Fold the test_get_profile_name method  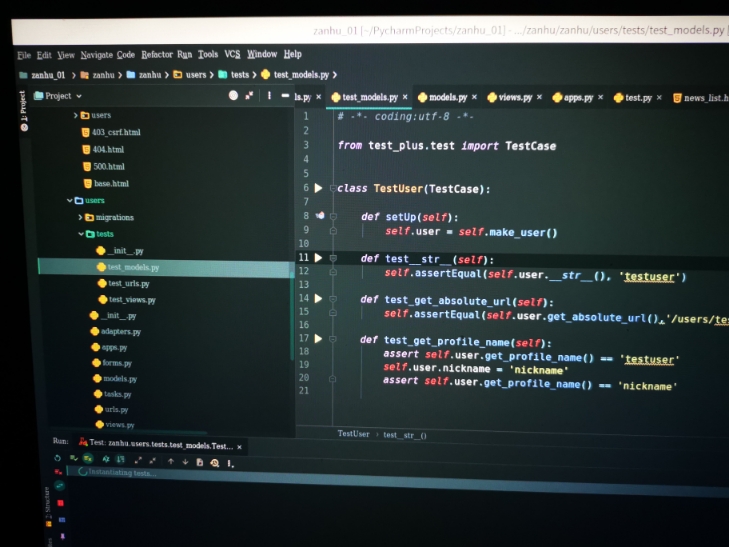(333, 339)
